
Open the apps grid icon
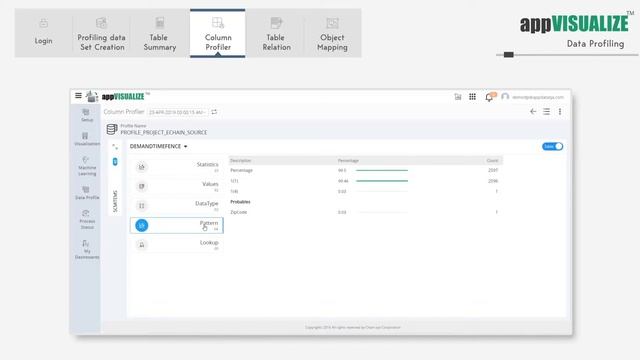(x=472, y=97)
